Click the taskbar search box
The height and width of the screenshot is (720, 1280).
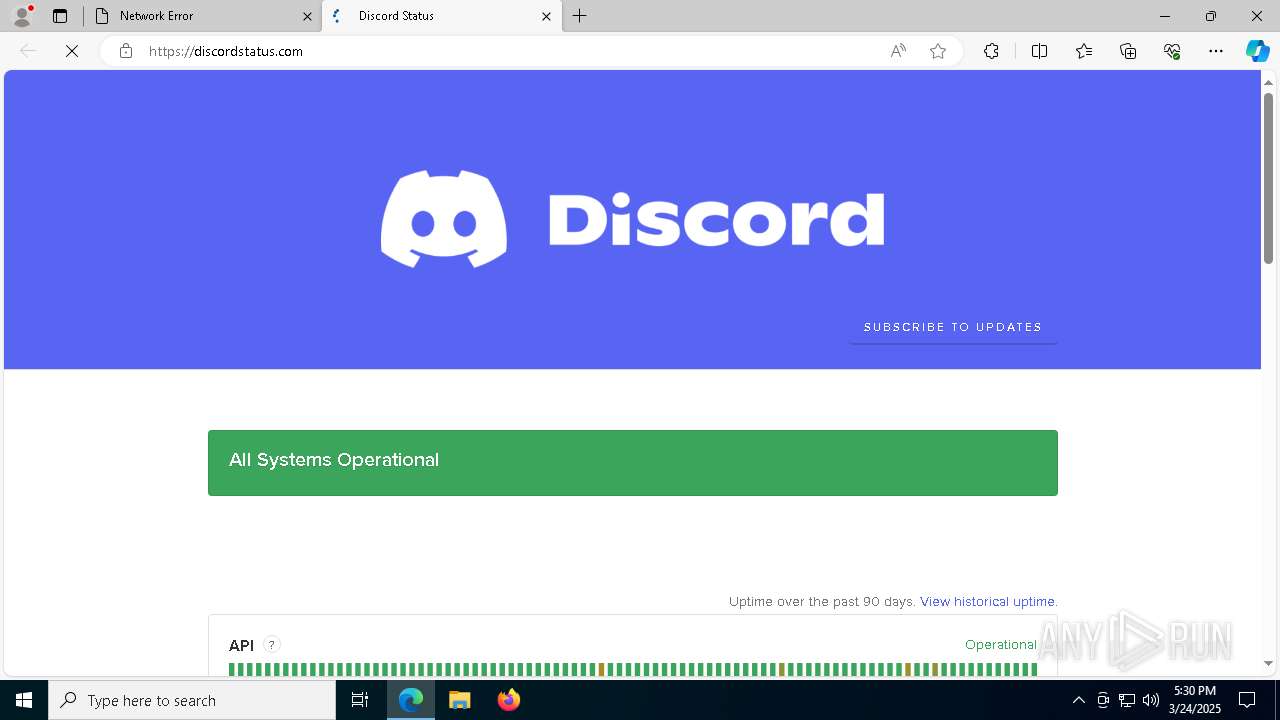coord(192,700)
